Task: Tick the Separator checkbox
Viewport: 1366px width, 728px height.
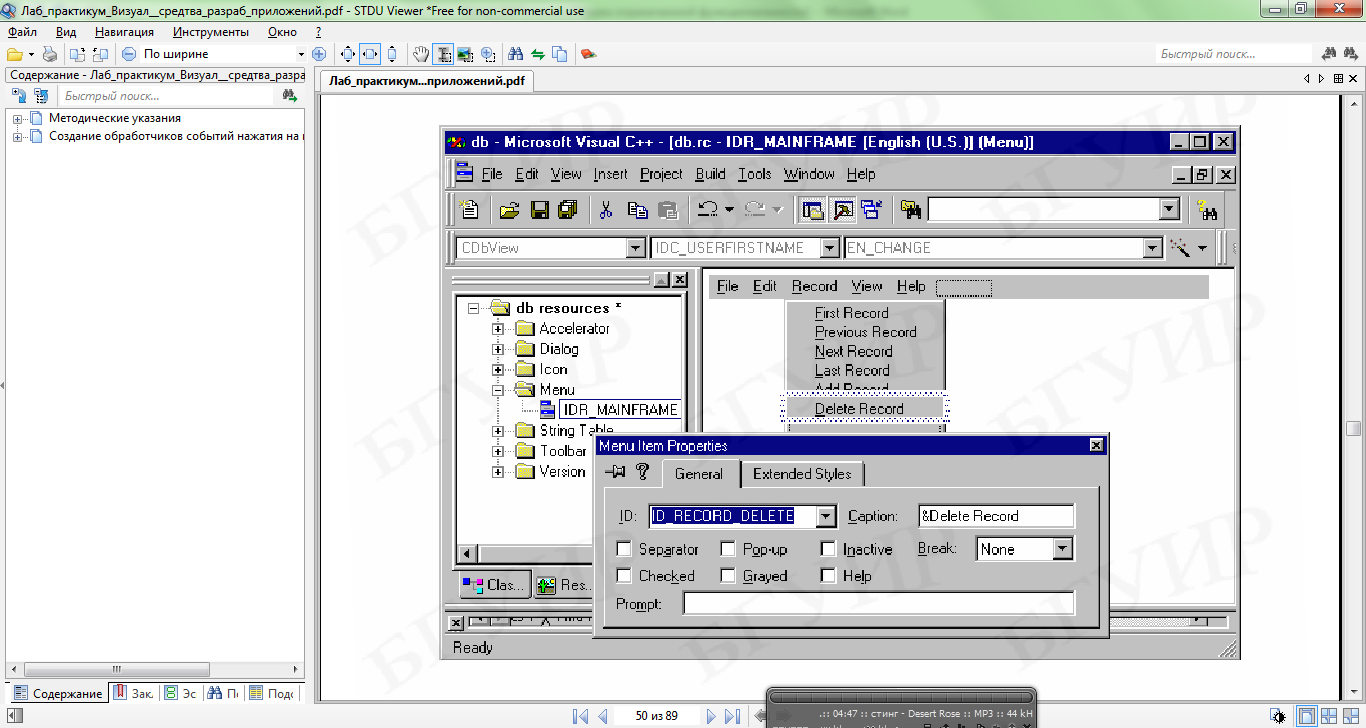Action: coord(624,549)
